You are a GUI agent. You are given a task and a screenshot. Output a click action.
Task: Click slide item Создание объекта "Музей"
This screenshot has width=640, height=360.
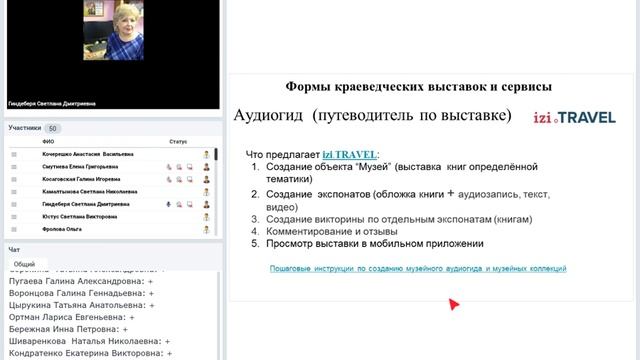[402, 173]
